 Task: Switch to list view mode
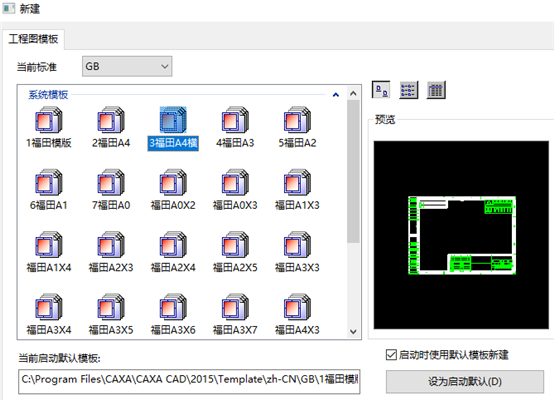pos(408,90)
